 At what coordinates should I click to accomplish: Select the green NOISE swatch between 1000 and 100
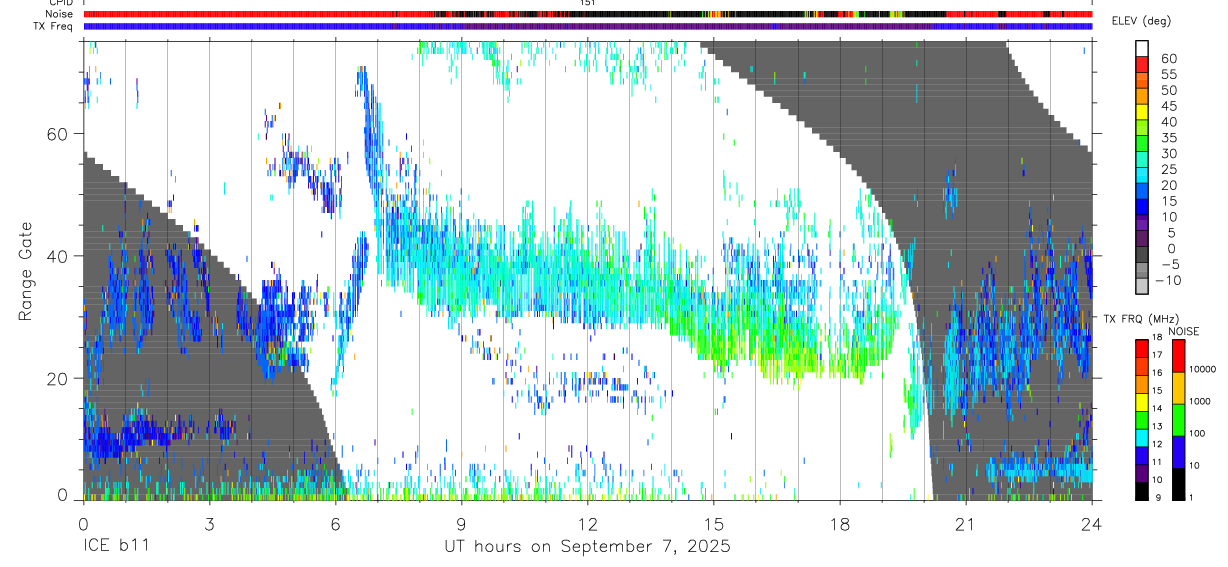tap(1179, 419)
